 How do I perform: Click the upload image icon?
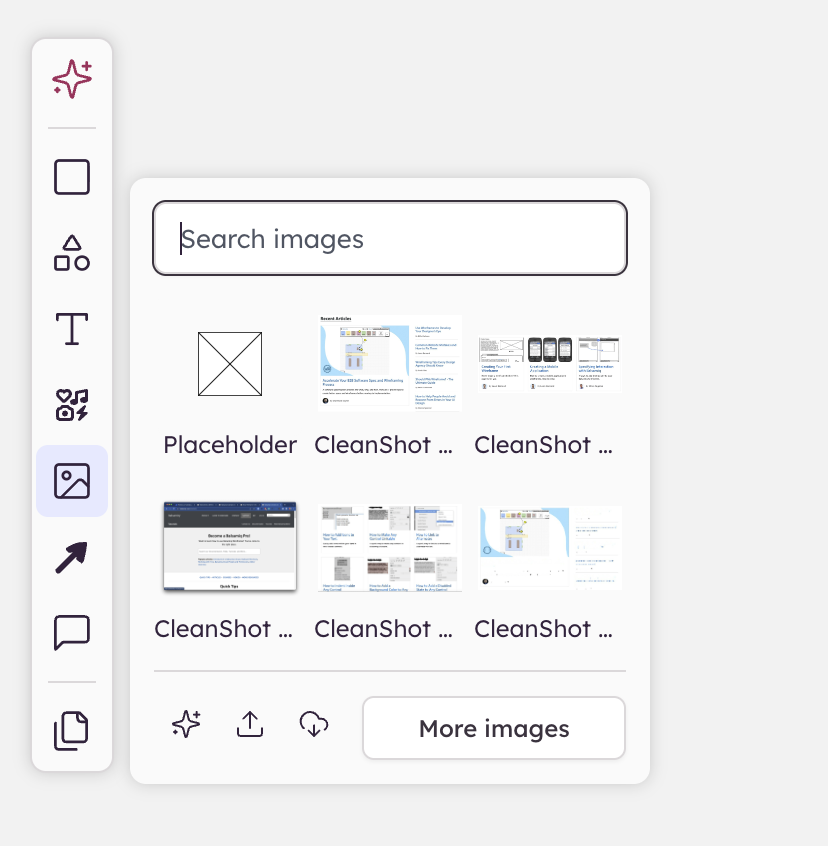click(250, 725)
